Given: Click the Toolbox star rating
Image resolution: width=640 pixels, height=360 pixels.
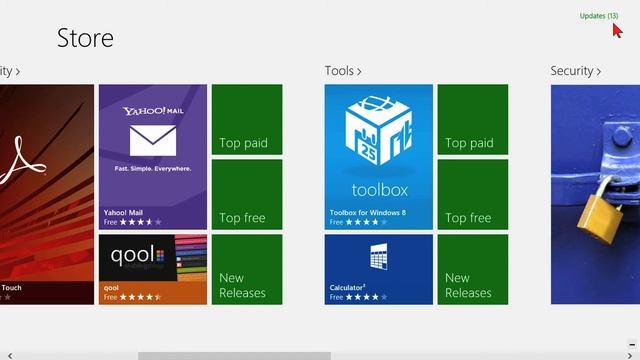Looking at the screenshot, I should (x=366, y=222).
